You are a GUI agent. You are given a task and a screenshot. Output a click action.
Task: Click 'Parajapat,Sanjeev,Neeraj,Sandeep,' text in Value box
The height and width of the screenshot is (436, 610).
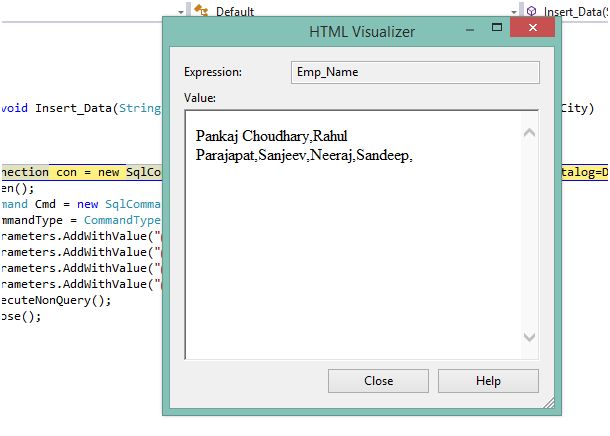coord(304,155)
